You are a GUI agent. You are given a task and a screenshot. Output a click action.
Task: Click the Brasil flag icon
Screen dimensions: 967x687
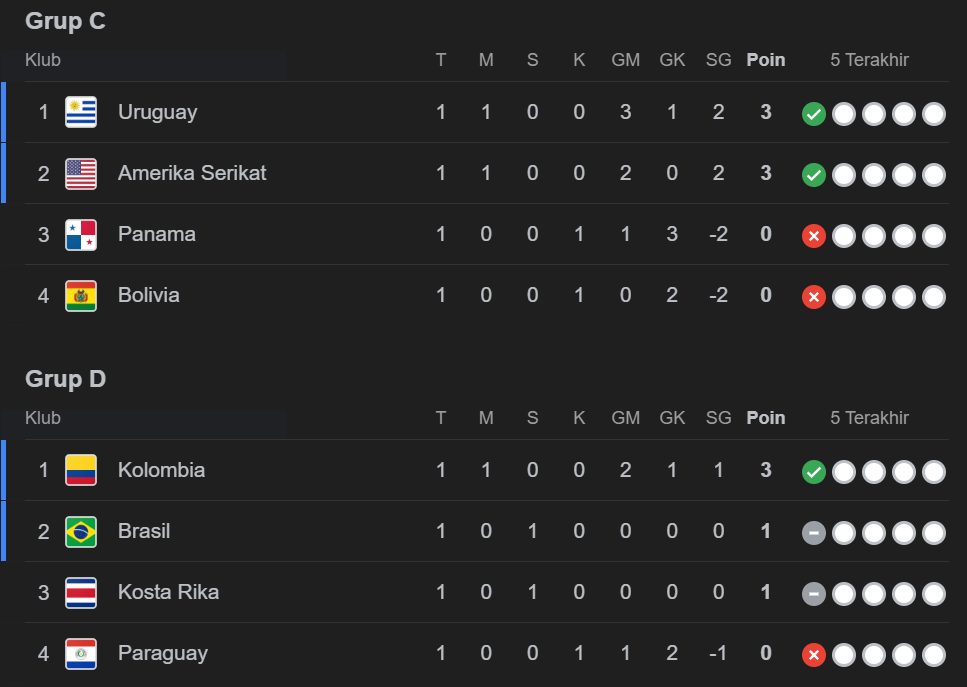coord(81,531)
